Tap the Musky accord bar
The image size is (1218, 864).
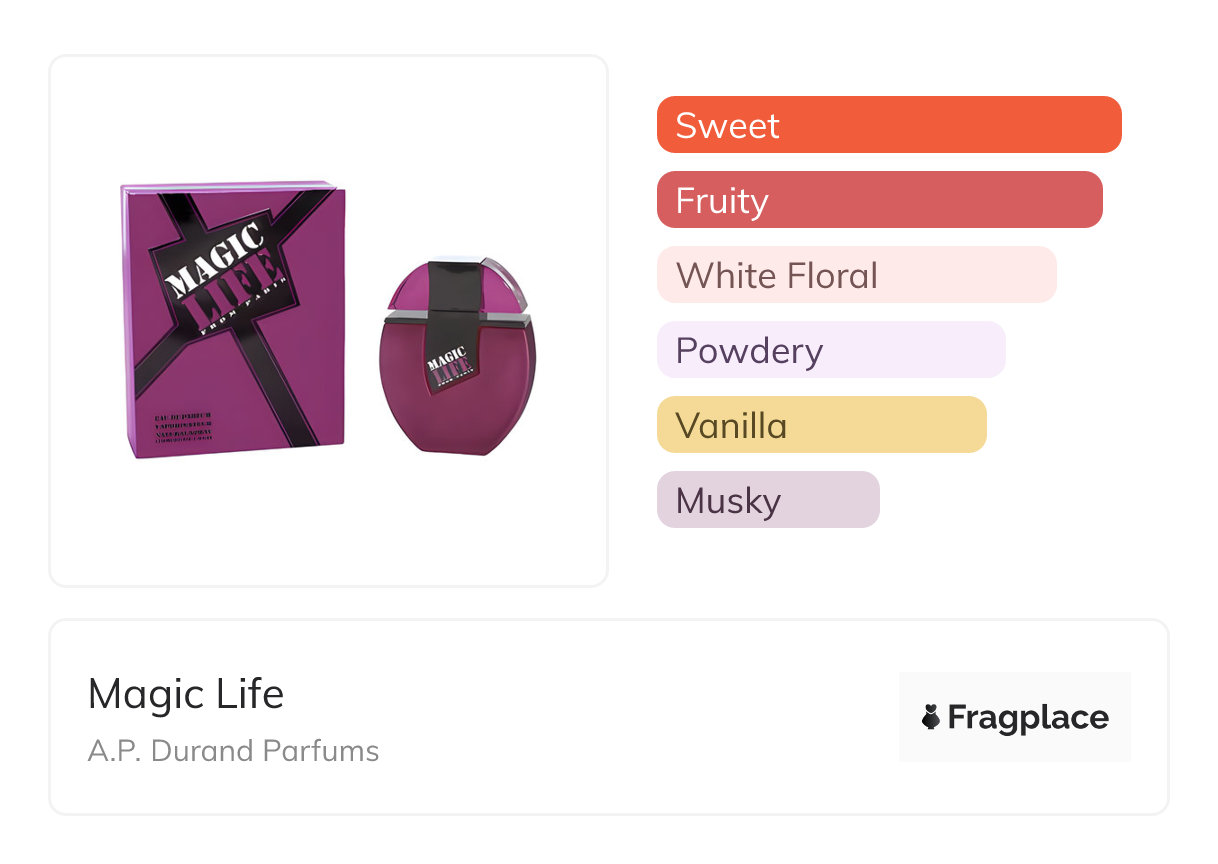coord(767,500)
